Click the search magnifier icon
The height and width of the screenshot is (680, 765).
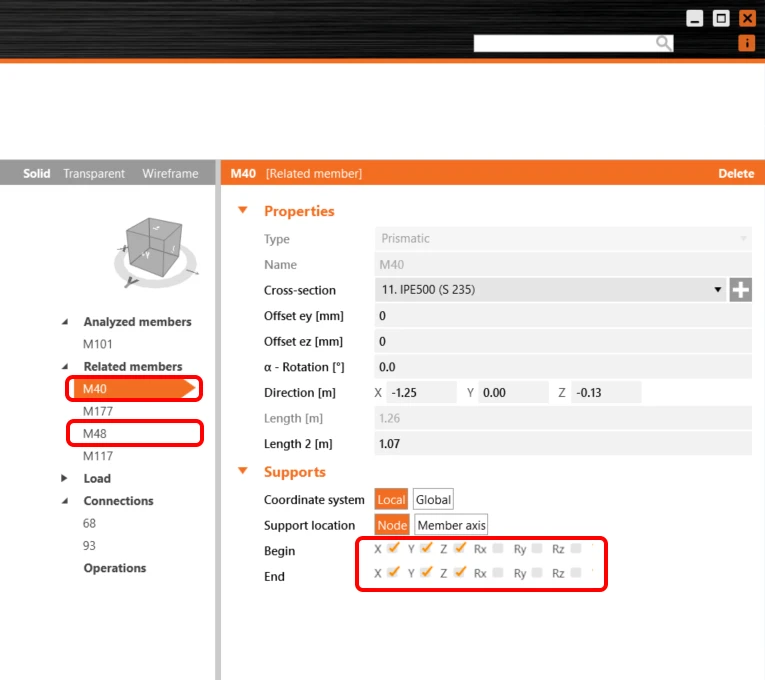(663, 43)
